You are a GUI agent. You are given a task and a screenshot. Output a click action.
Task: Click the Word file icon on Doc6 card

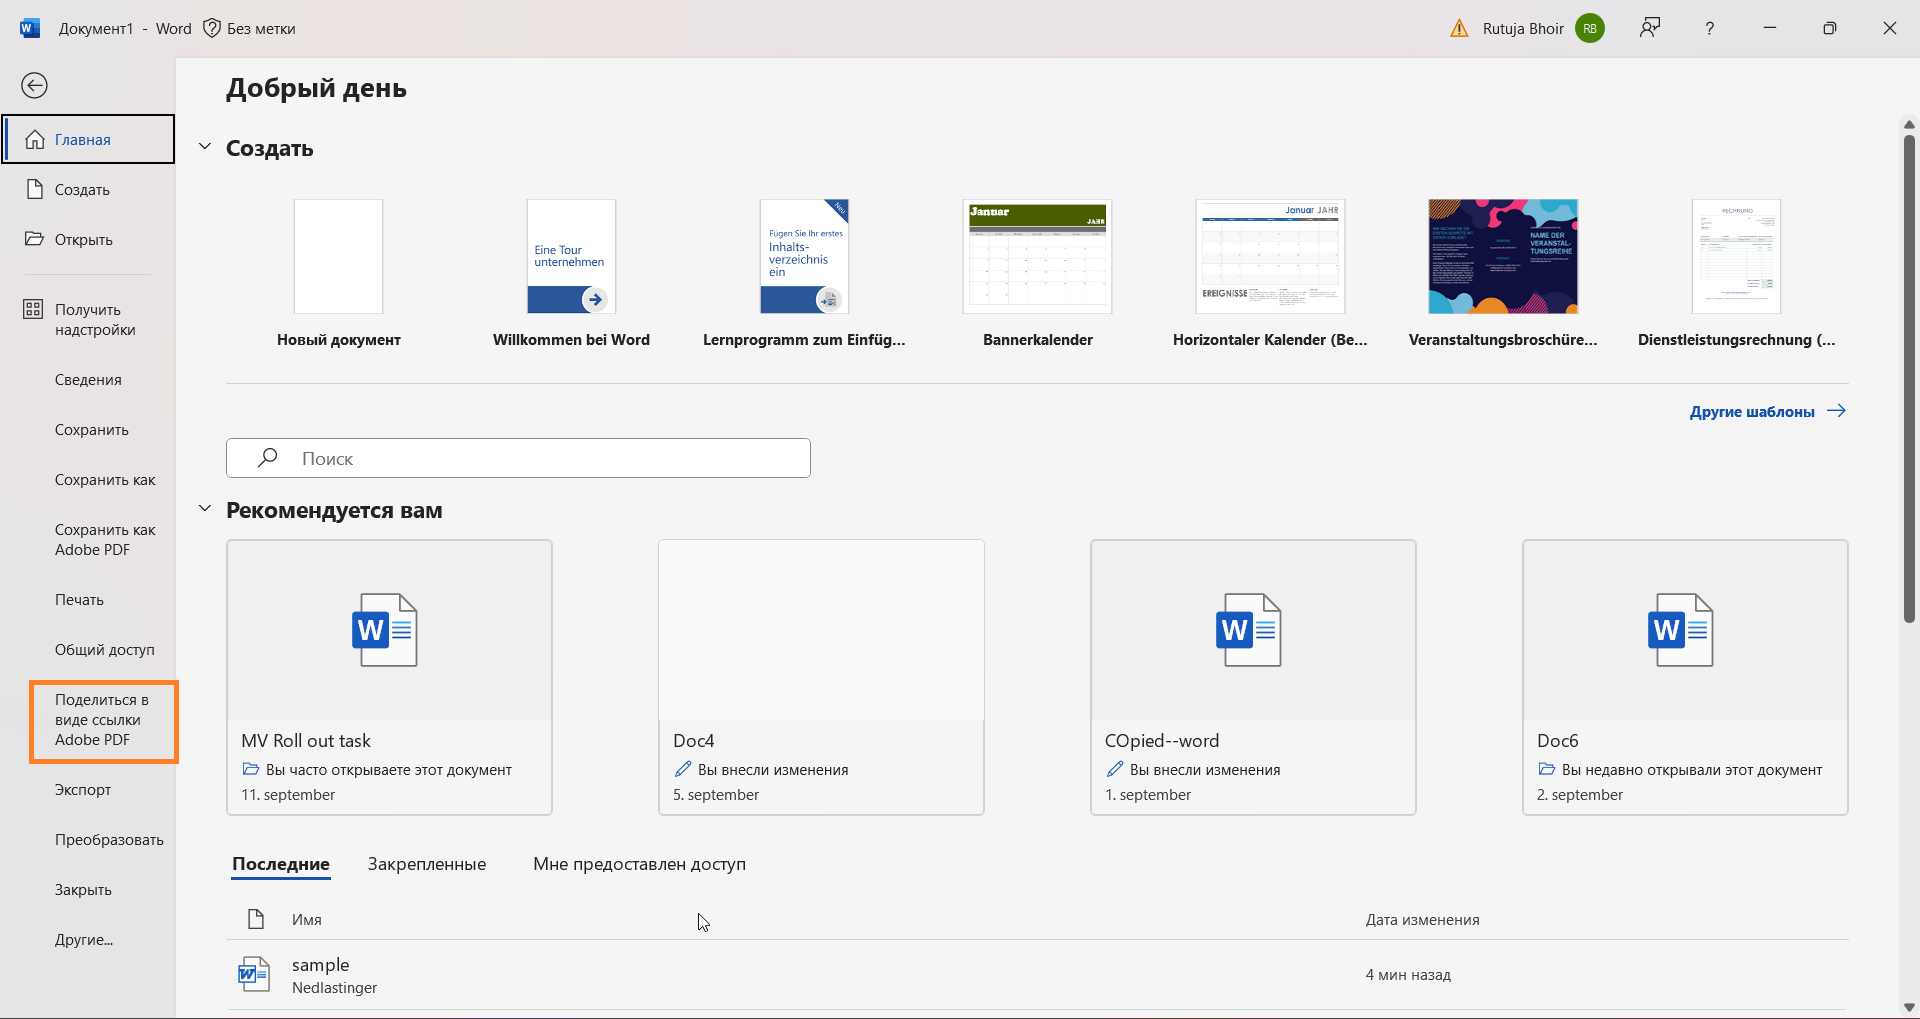(1681, 630)
